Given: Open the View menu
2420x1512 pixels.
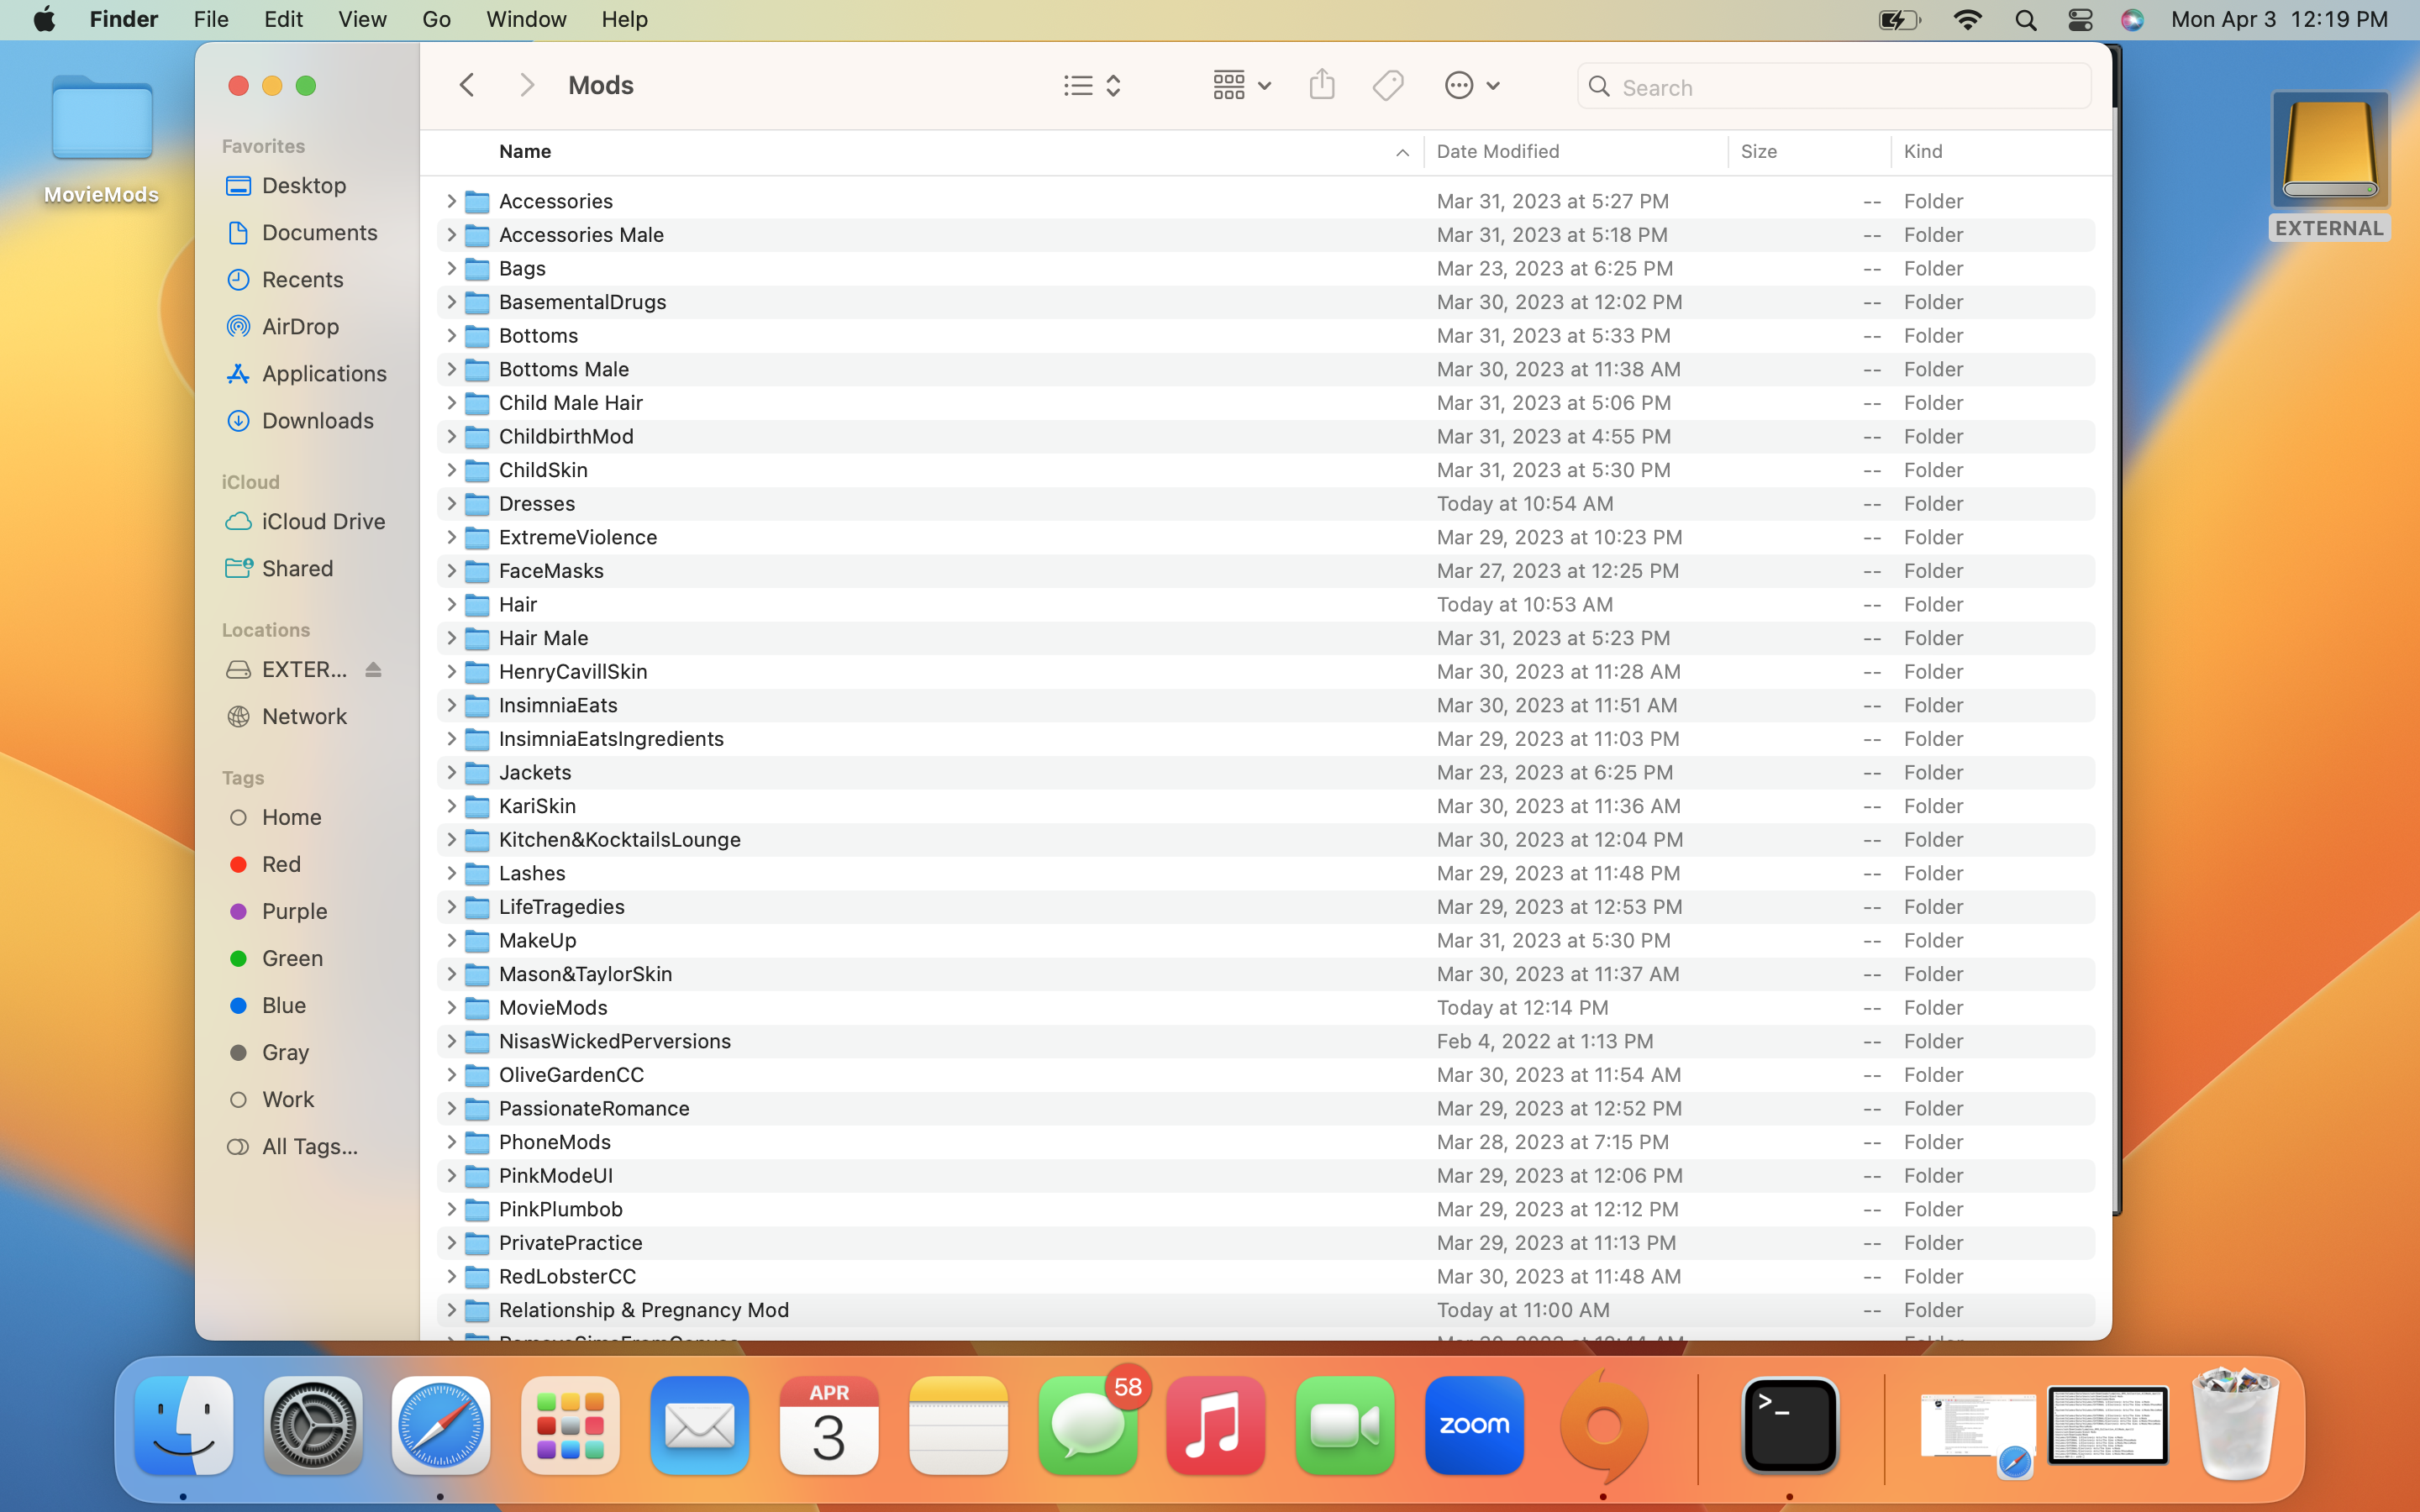Looking at the screenshot, I should [362, 19].
